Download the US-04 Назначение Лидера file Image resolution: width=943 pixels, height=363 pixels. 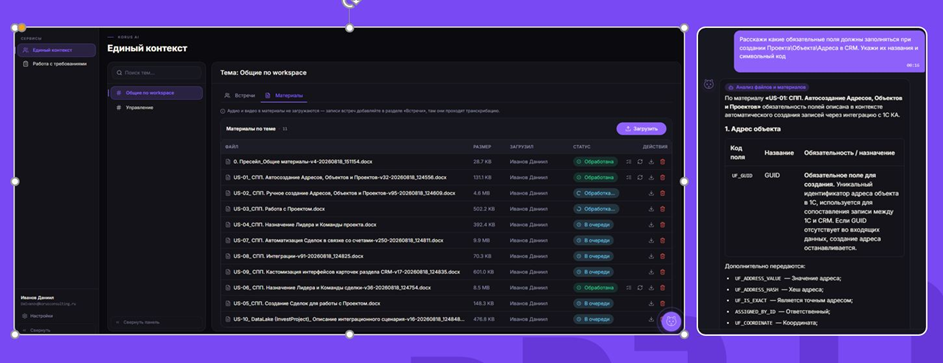pos(651,225)
